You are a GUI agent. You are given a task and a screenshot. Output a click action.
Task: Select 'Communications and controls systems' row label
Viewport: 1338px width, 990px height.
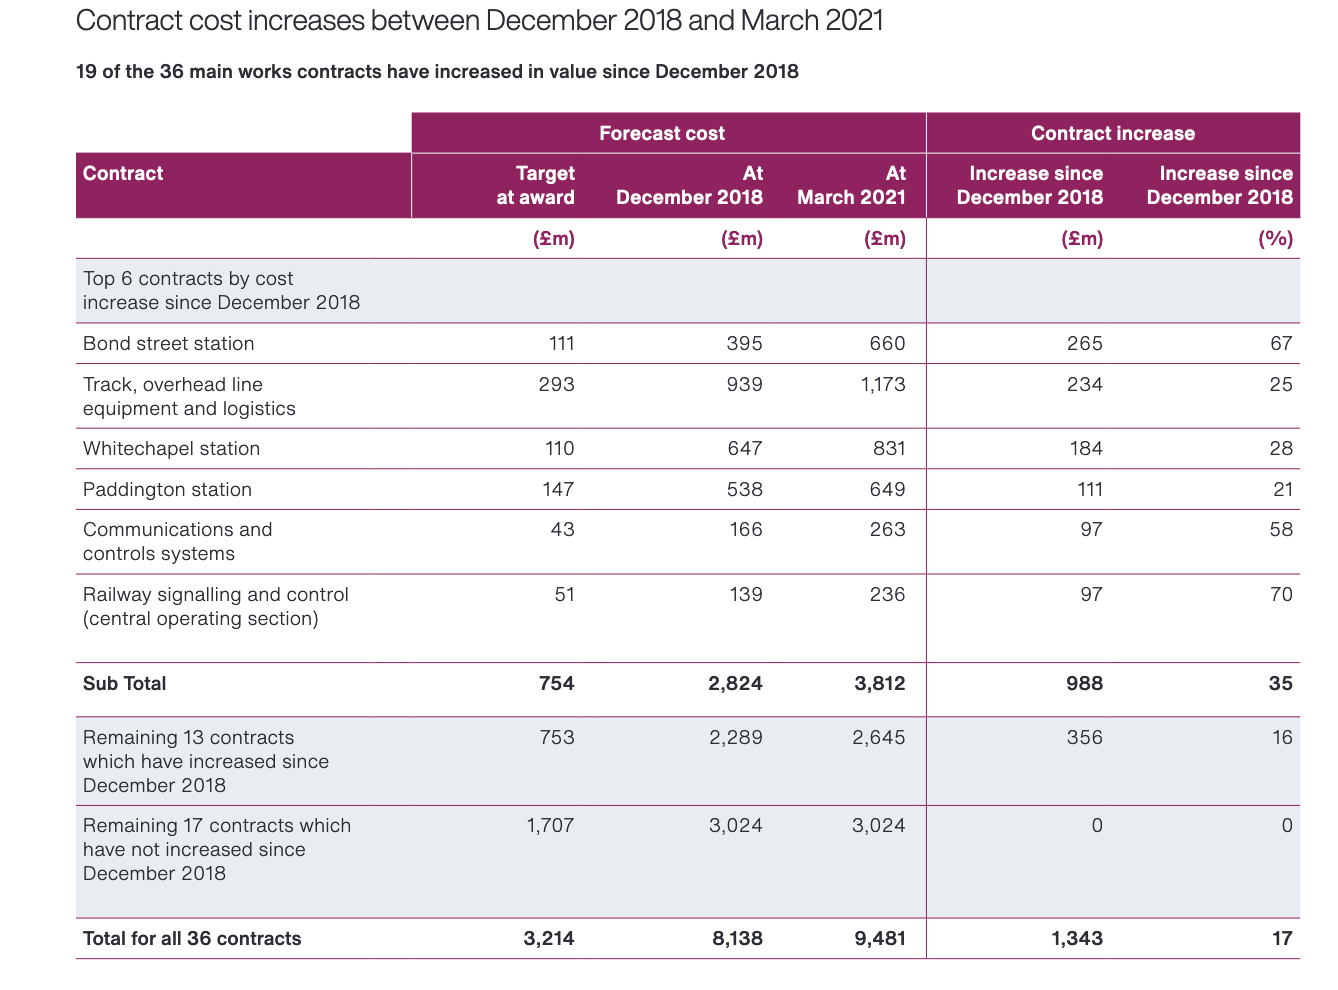pos(178,541)
